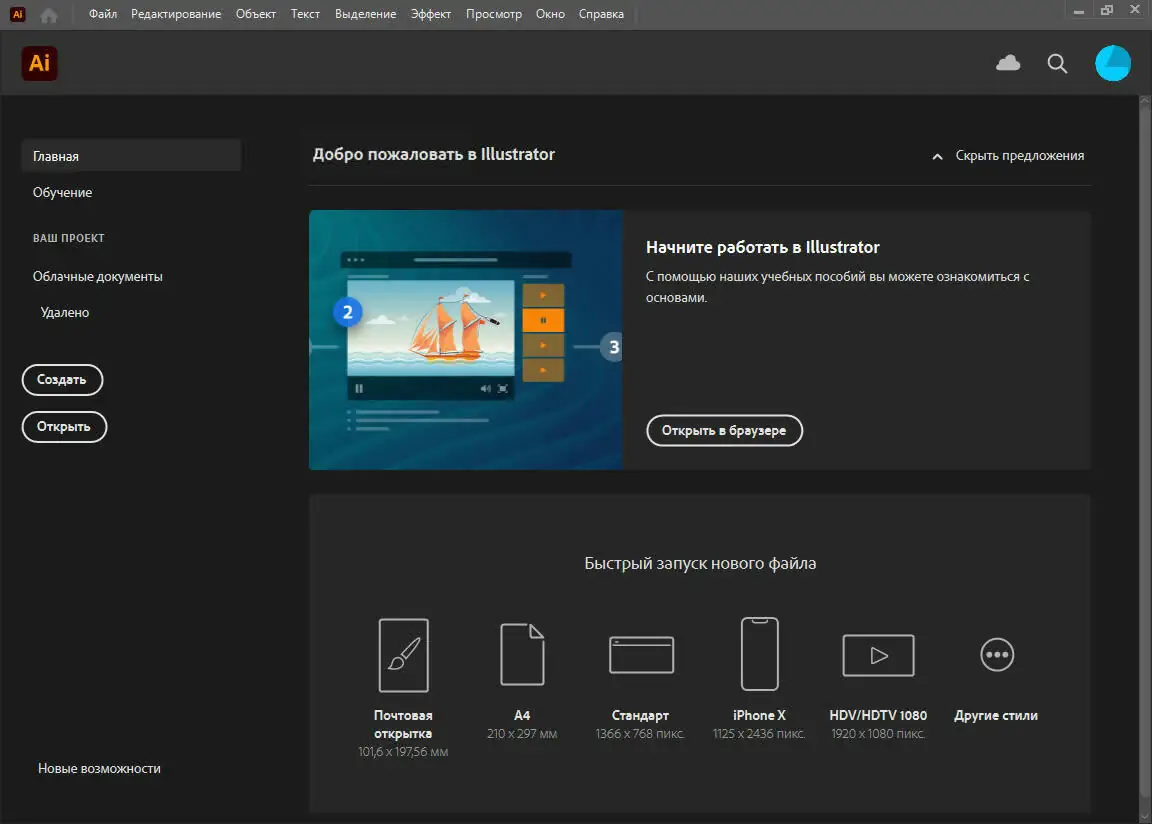
Task: Click the search magnifier icon
Action: [1057, 63]
